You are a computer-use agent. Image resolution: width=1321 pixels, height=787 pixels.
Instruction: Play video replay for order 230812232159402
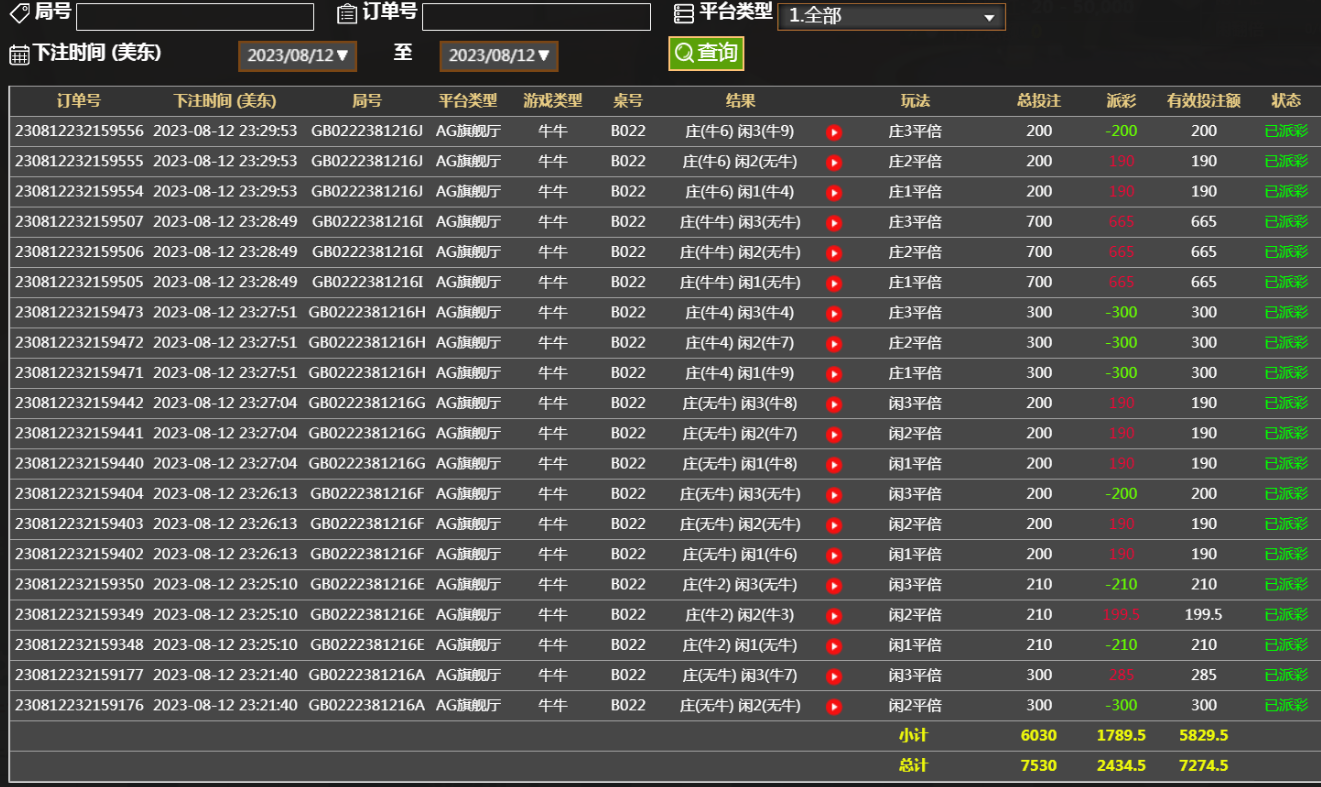pyautogui.click(x=834, y=555)
